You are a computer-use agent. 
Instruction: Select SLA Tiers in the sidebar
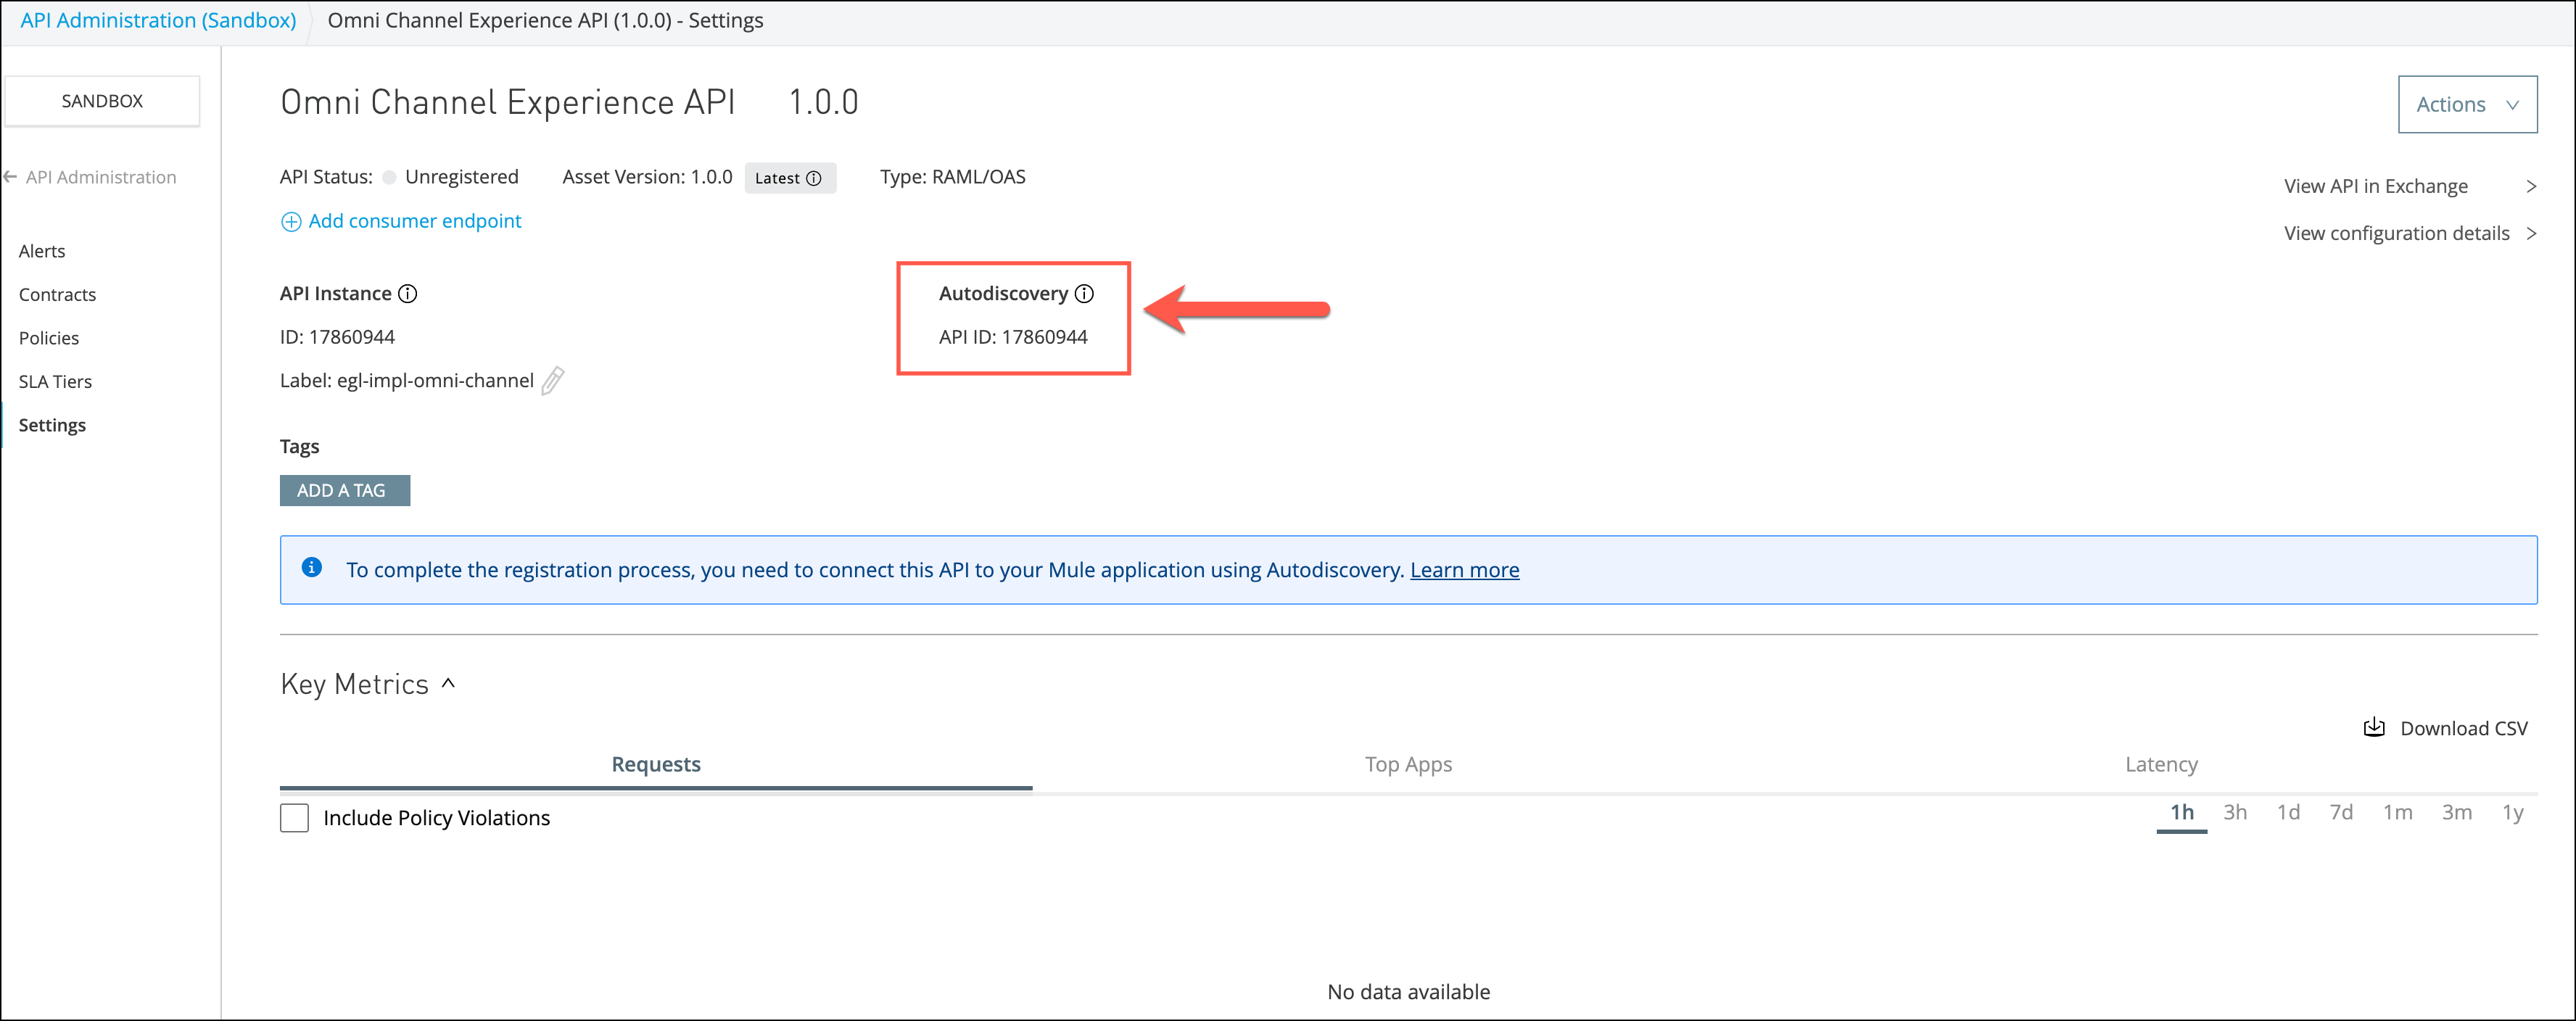[x=55, y=382]
